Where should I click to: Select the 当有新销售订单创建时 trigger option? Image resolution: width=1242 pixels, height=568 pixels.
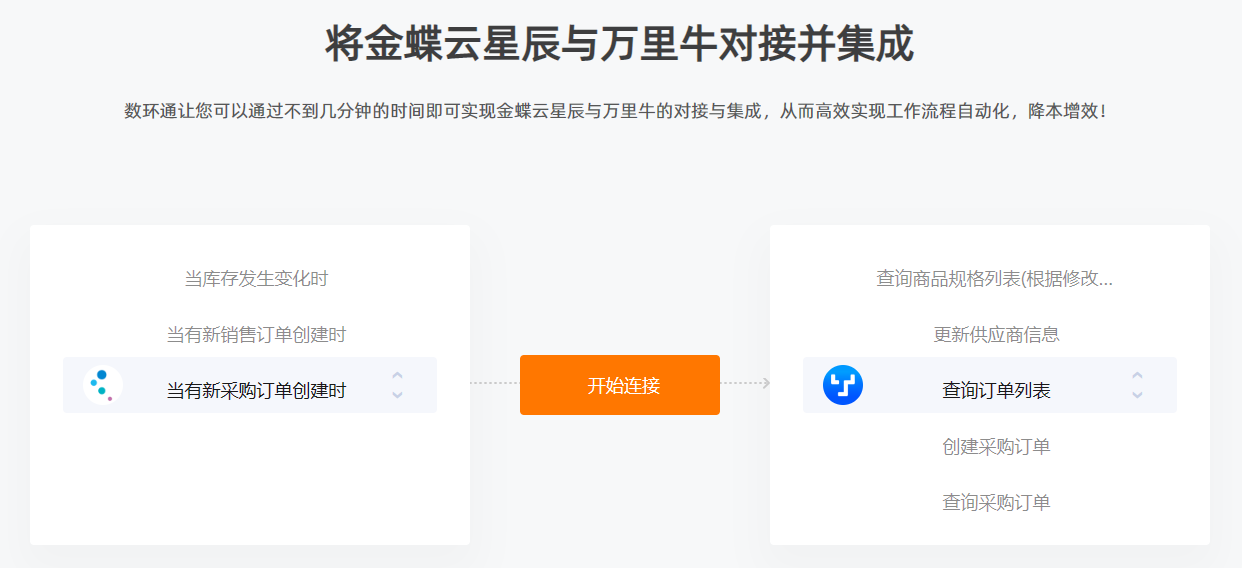click(256, 335)
